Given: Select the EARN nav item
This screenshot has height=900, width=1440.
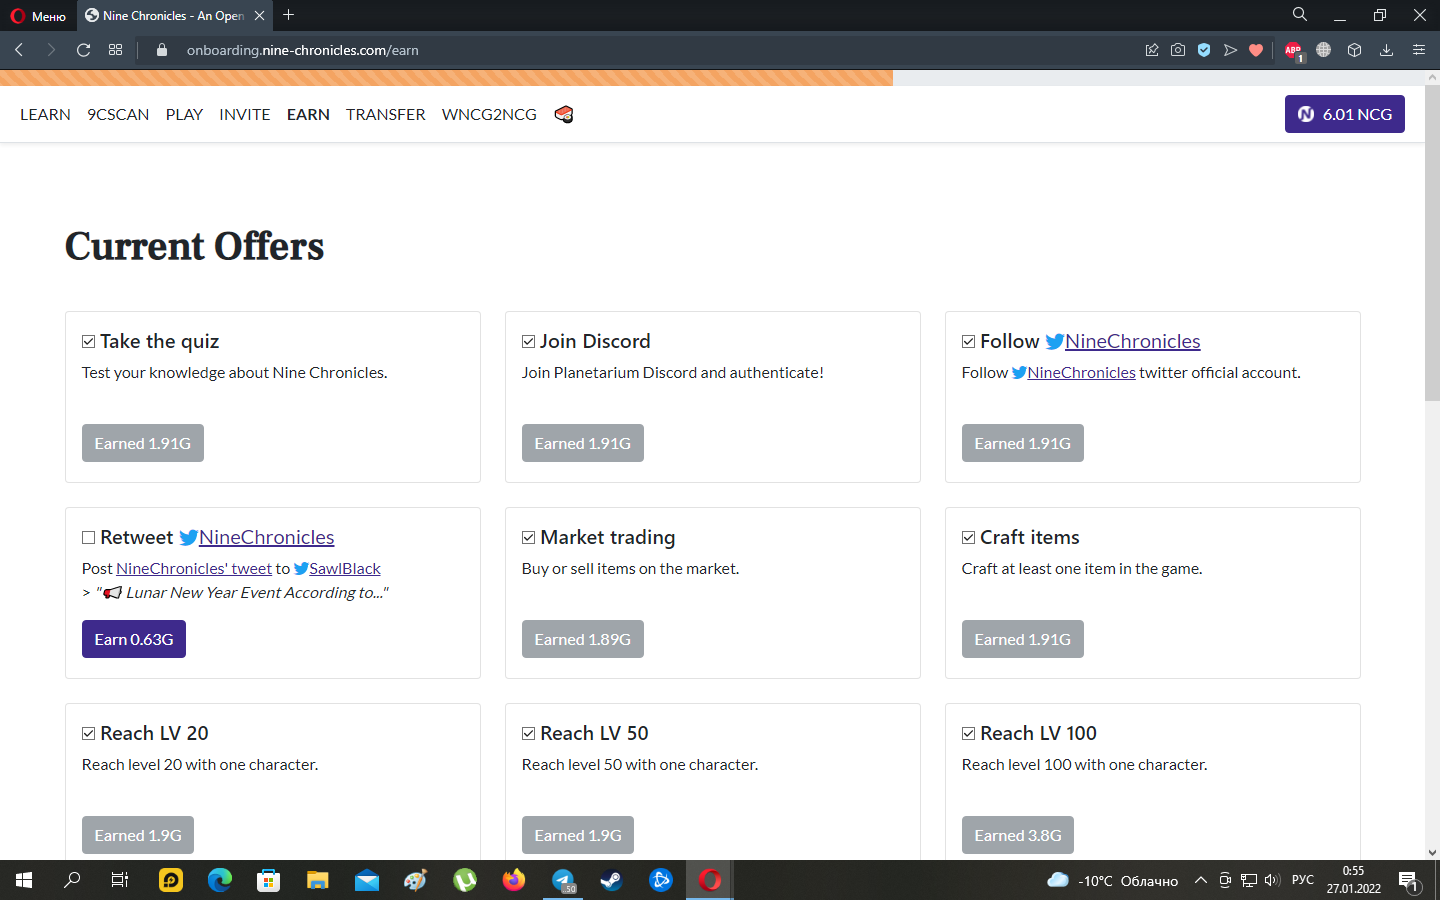Looking at the screenshot, I should coord(308,114).
